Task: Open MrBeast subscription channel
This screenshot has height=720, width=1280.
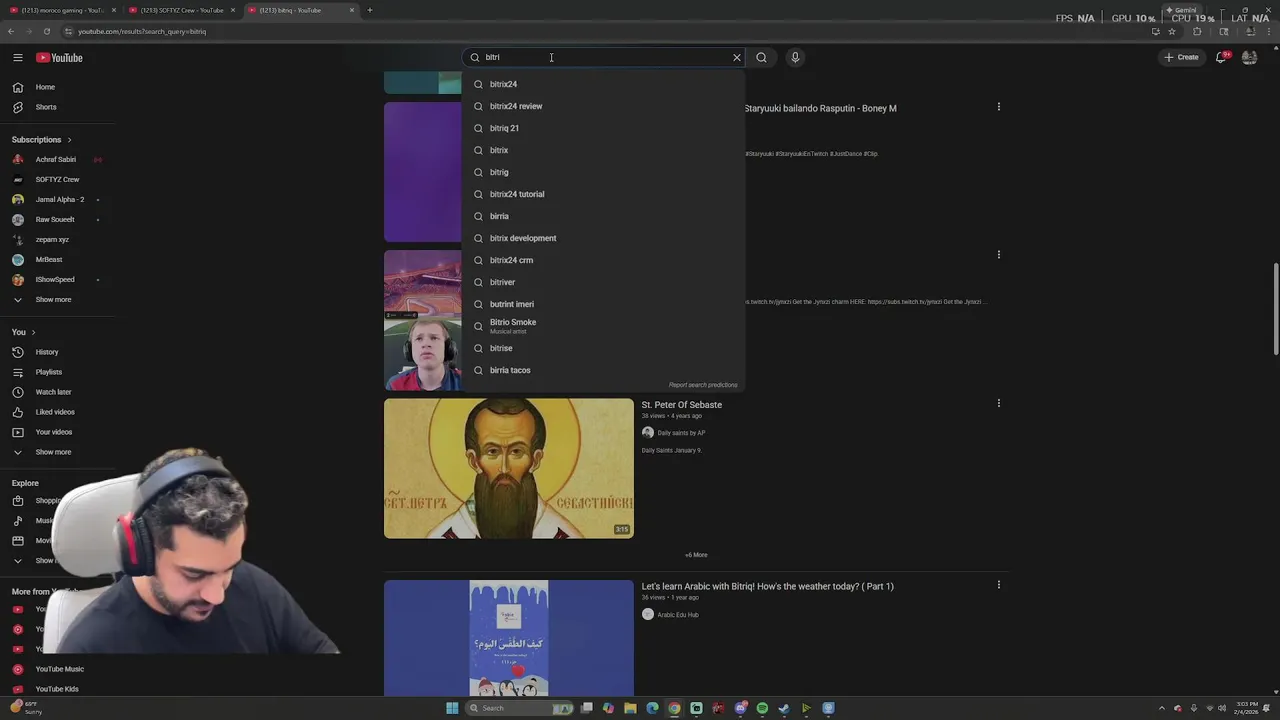Action: click(48, 260)
